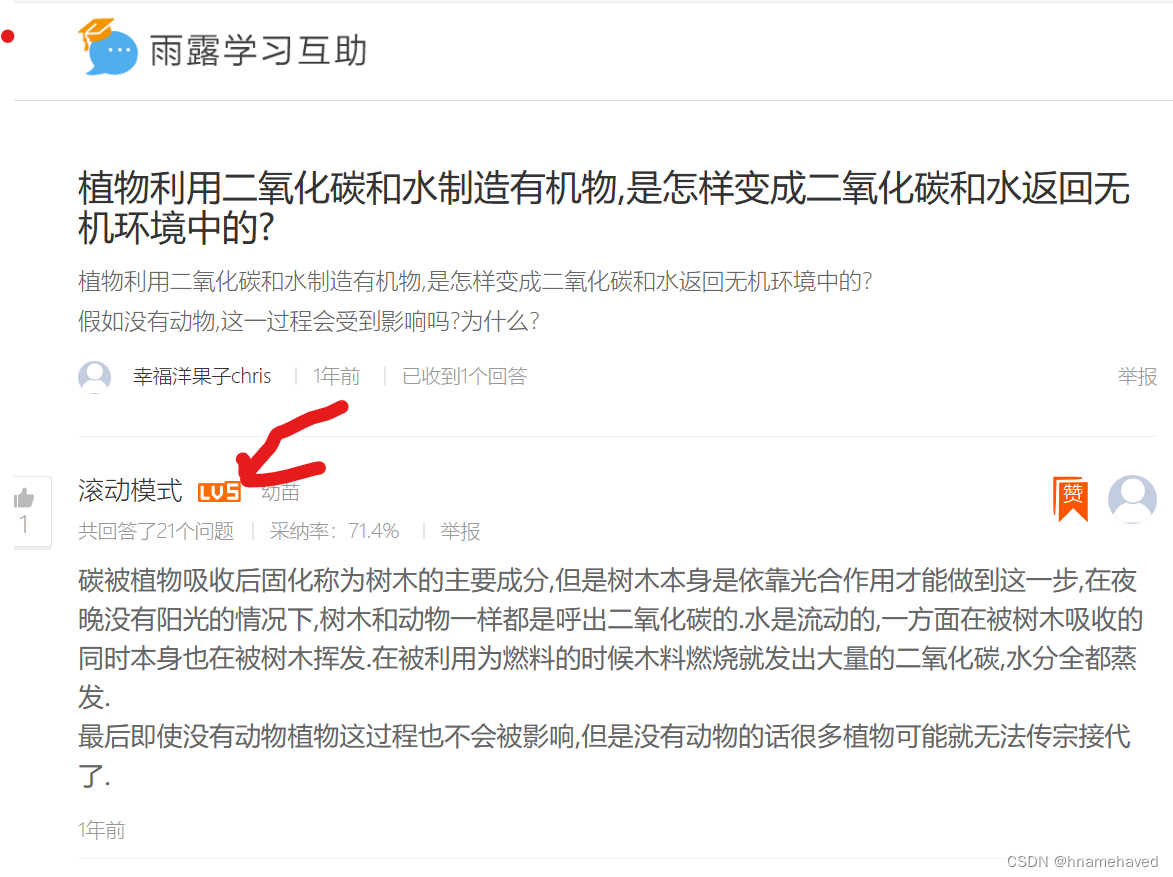
Task: Click the question title heading
Action: (604, 207)
